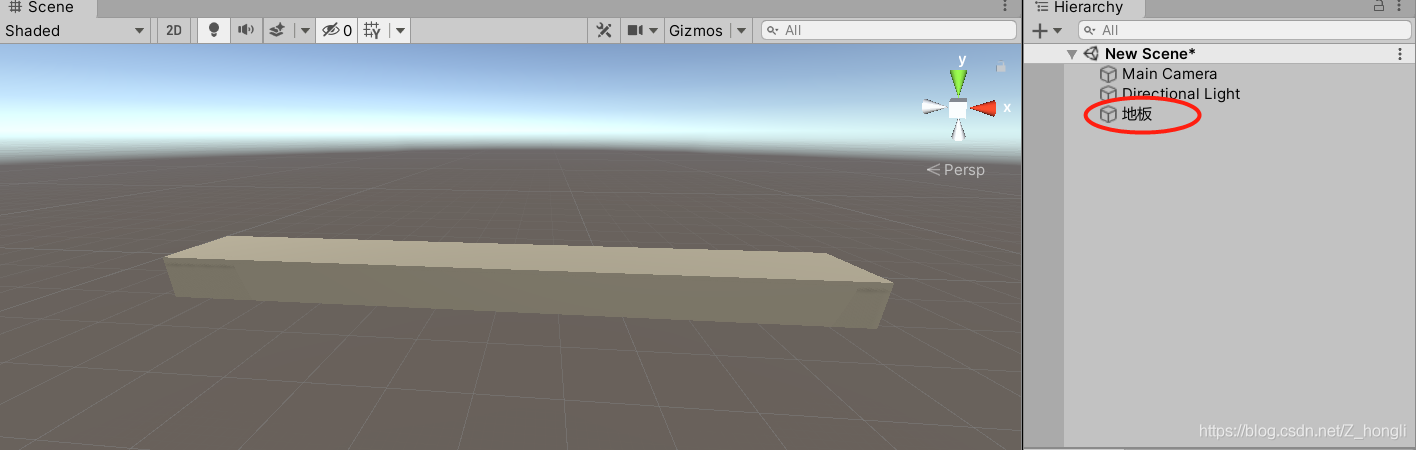Select the floor cube in Scene view
The height and width of the screenshot is (450, 1416).
click(x=528, y=282)
